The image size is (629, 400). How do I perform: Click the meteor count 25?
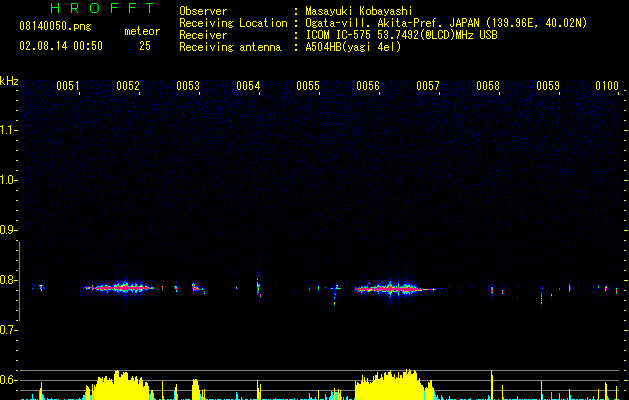tap(145, 46)
